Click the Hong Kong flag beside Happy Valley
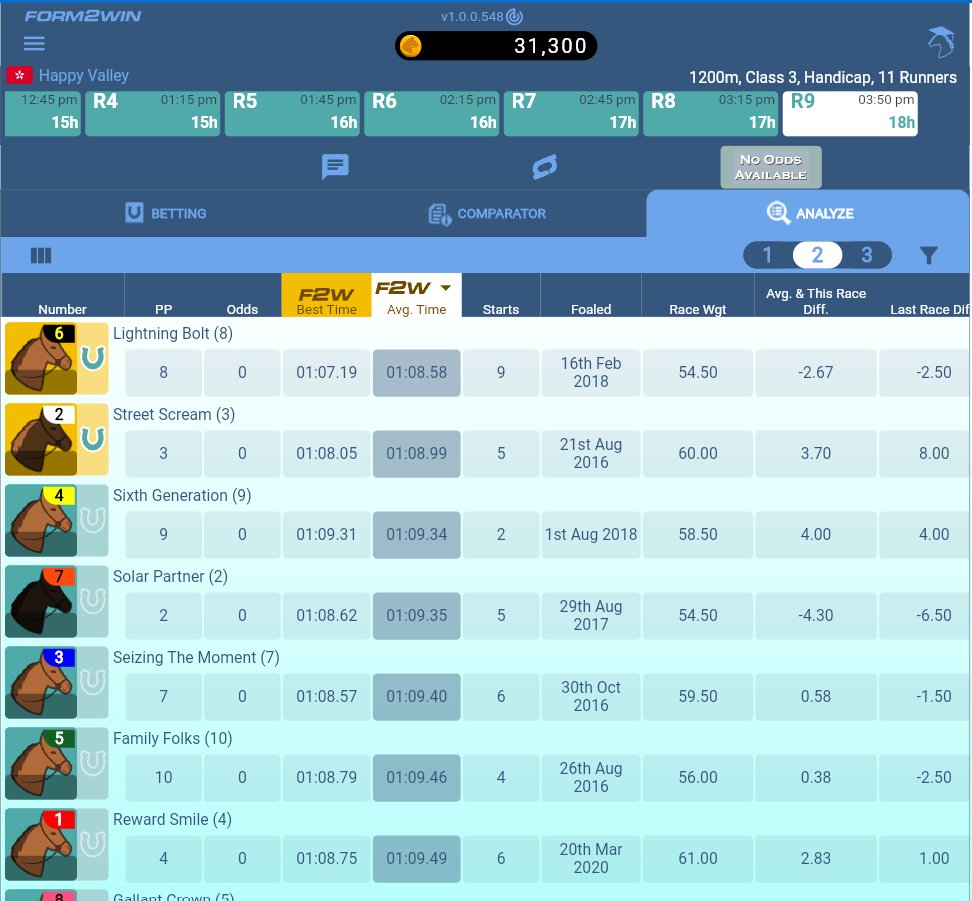Viewport: 972px width, 901px height. pos(18,76)
